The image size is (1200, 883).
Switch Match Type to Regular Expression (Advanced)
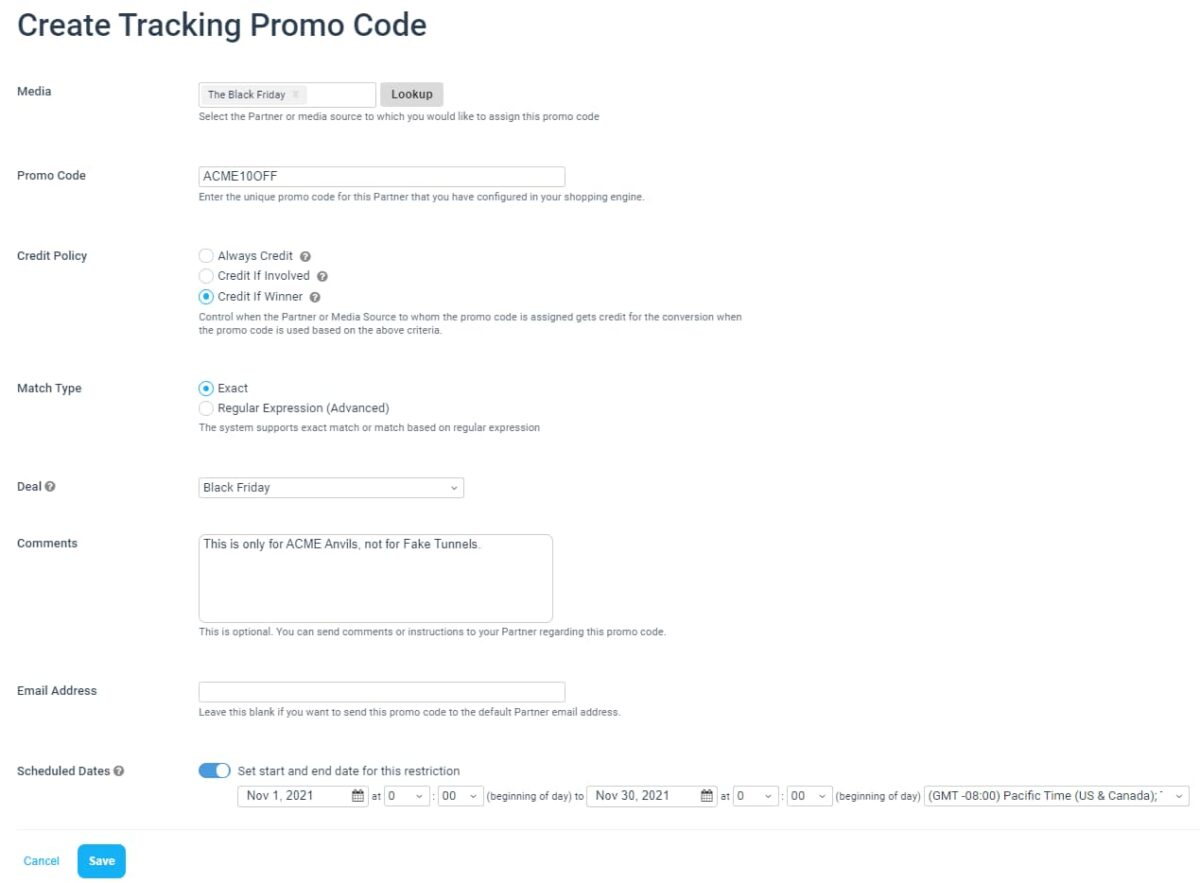click(206, 408)
